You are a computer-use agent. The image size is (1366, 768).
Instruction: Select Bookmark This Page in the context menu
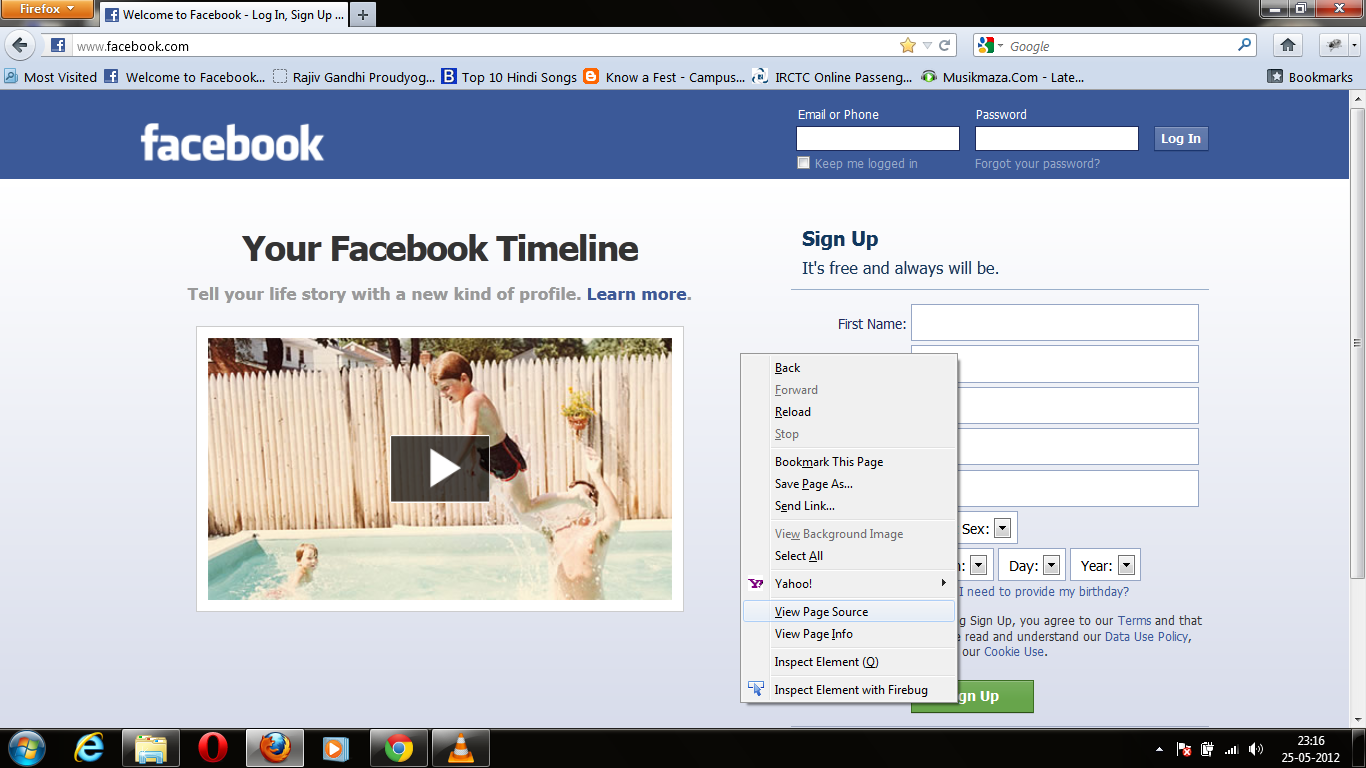(x=849, y=462)
